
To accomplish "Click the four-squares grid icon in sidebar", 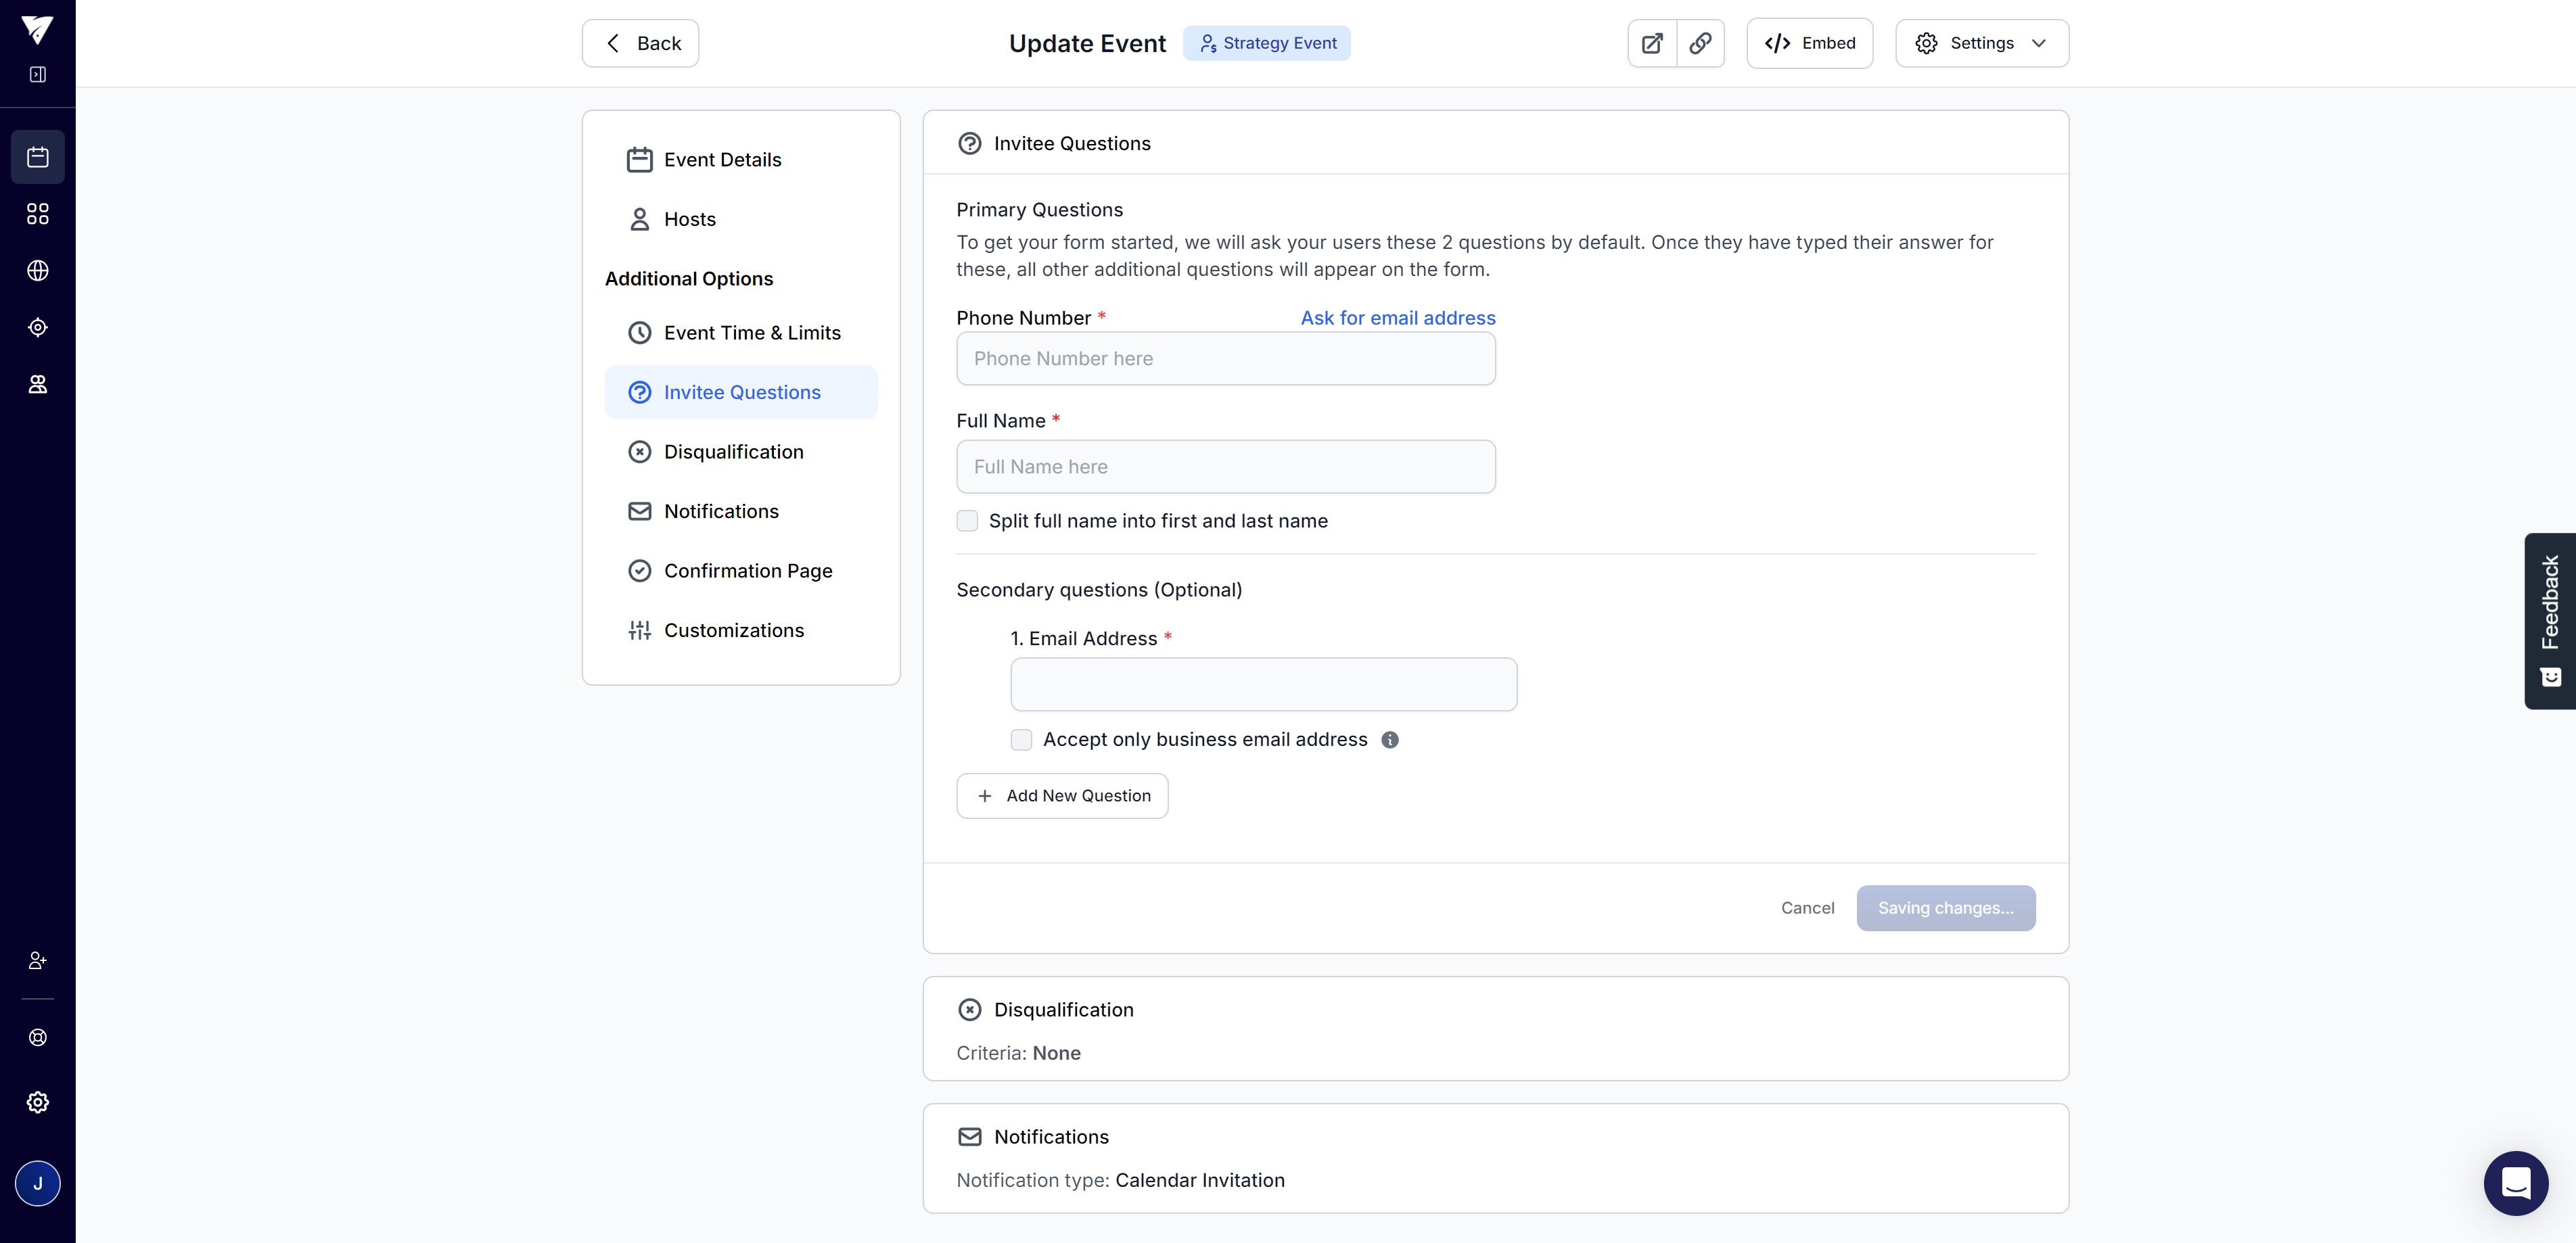I will point(38,214).
